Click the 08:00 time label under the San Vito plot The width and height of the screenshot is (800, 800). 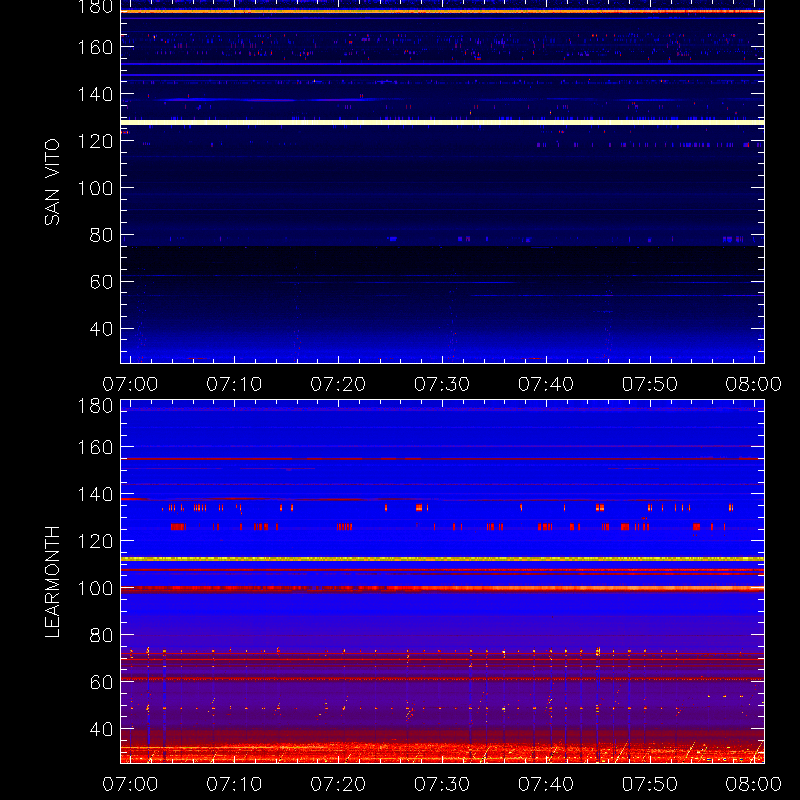[754, 384]
